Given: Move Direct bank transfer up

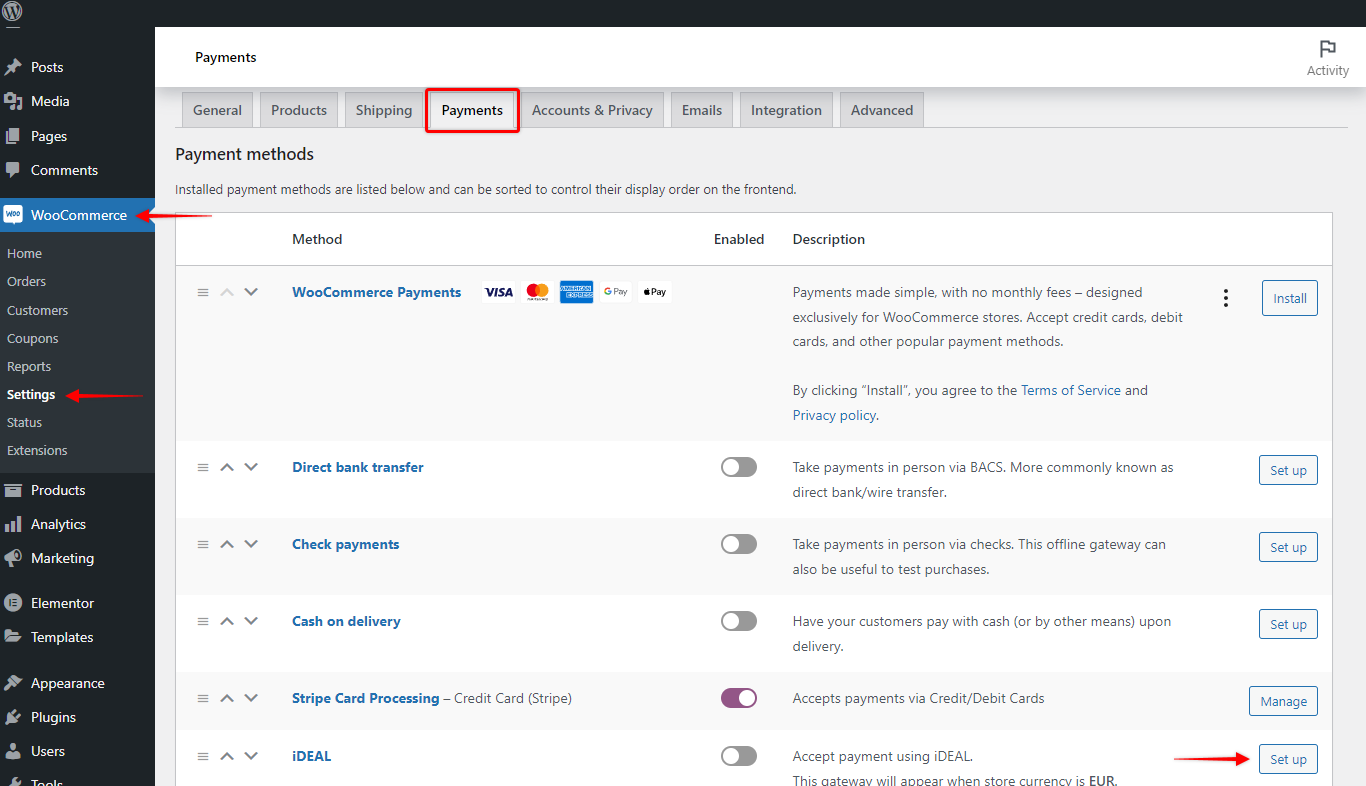Looking at the screenshot, I should pyautogui.click(x=227, y=467).
